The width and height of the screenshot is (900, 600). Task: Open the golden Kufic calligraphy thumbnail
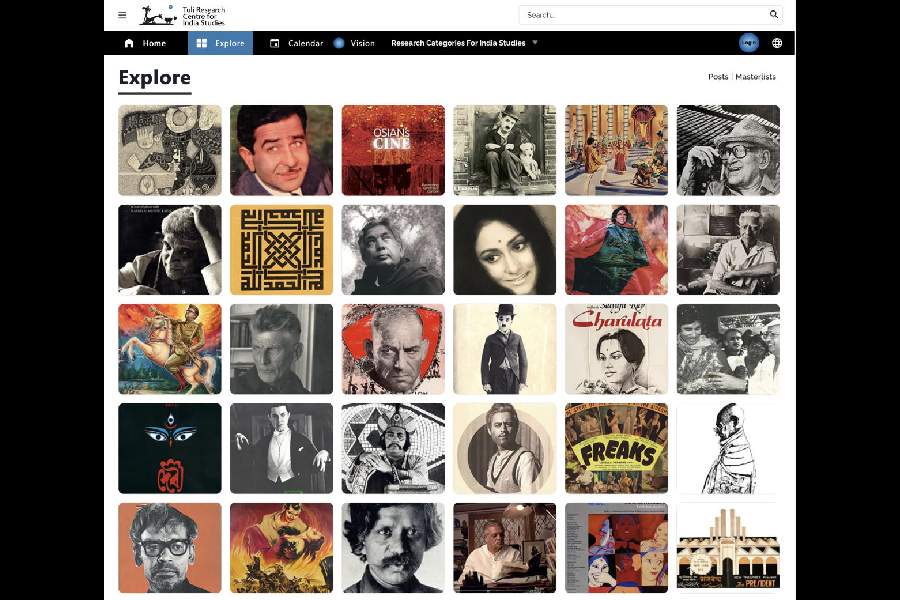281,250
